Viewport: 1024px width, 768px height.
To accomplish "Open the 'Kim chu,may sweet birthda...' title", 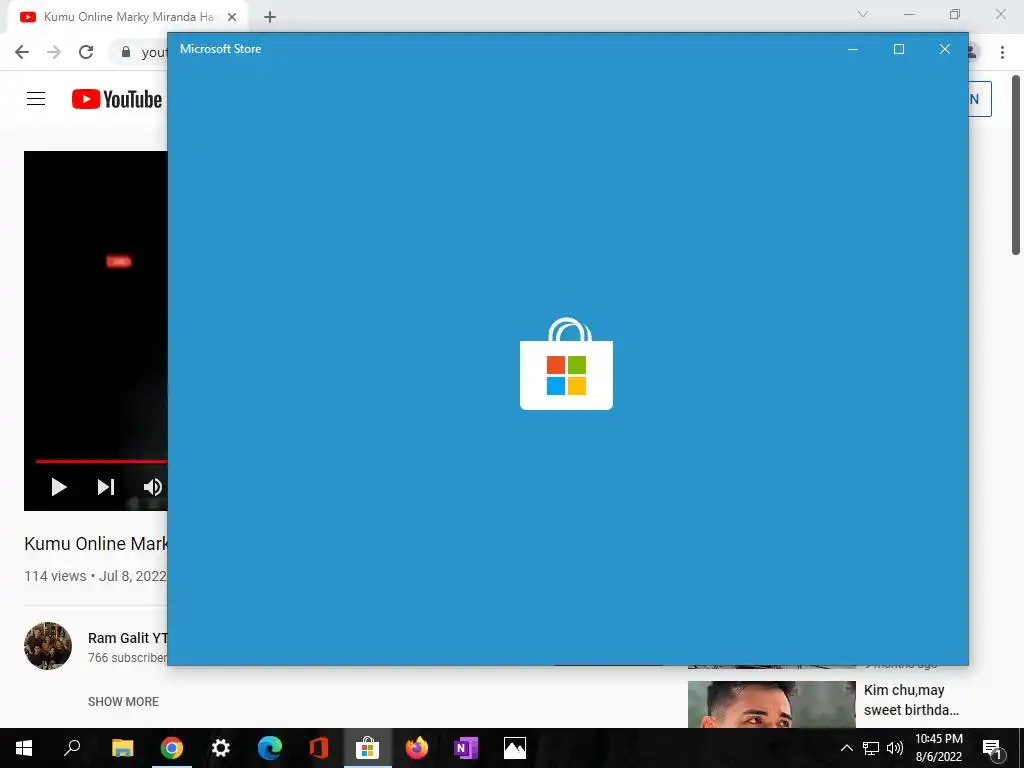I will [x=911, y=700].
